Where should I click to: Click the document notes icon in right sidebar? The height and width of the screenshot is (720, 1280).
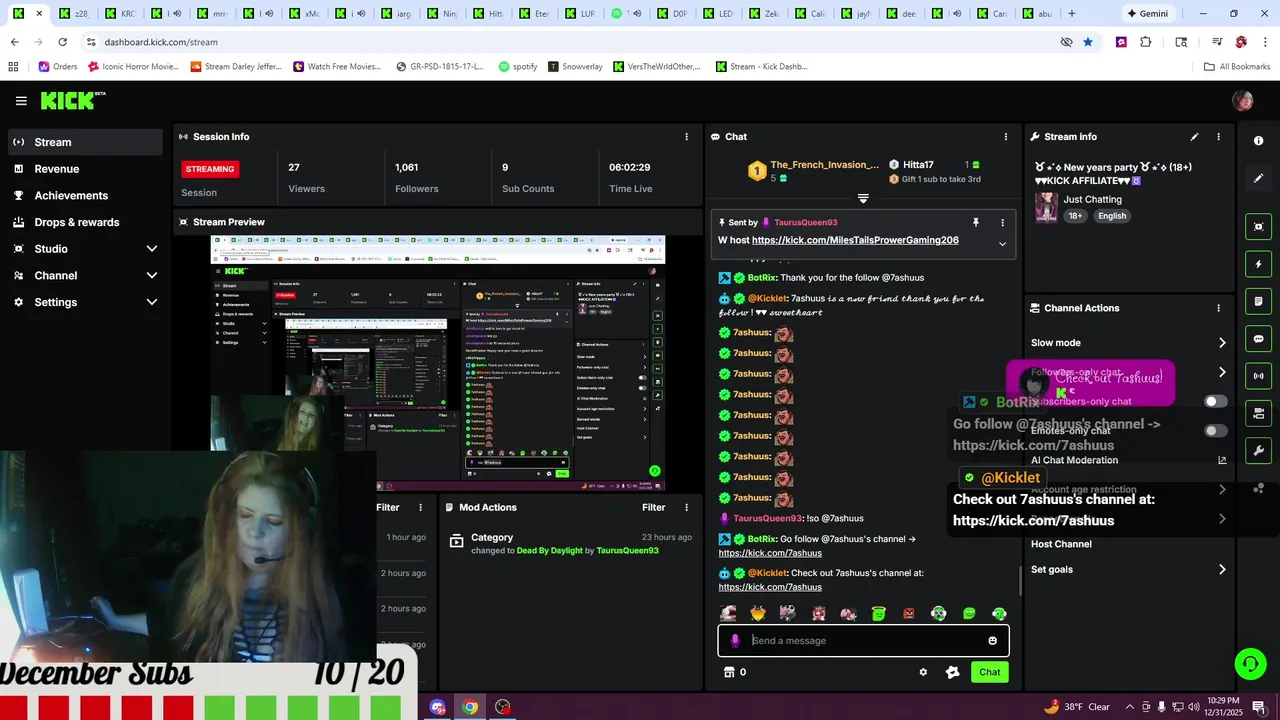pos(1259,301)
